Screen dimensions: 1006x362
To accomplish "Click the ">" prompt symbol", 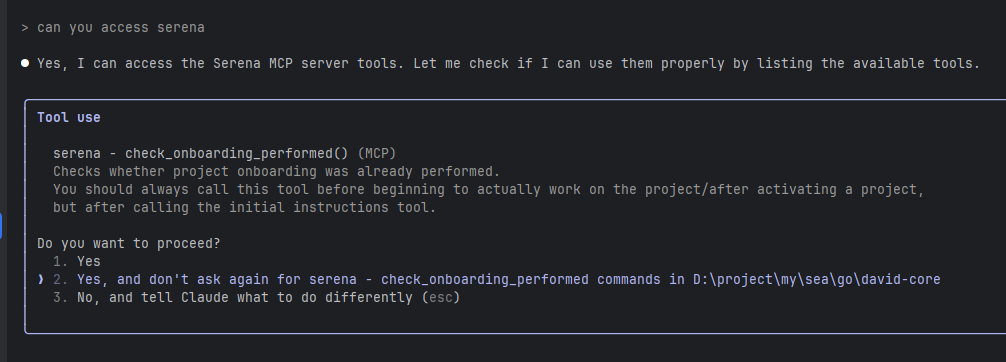I will pos(24,28).
